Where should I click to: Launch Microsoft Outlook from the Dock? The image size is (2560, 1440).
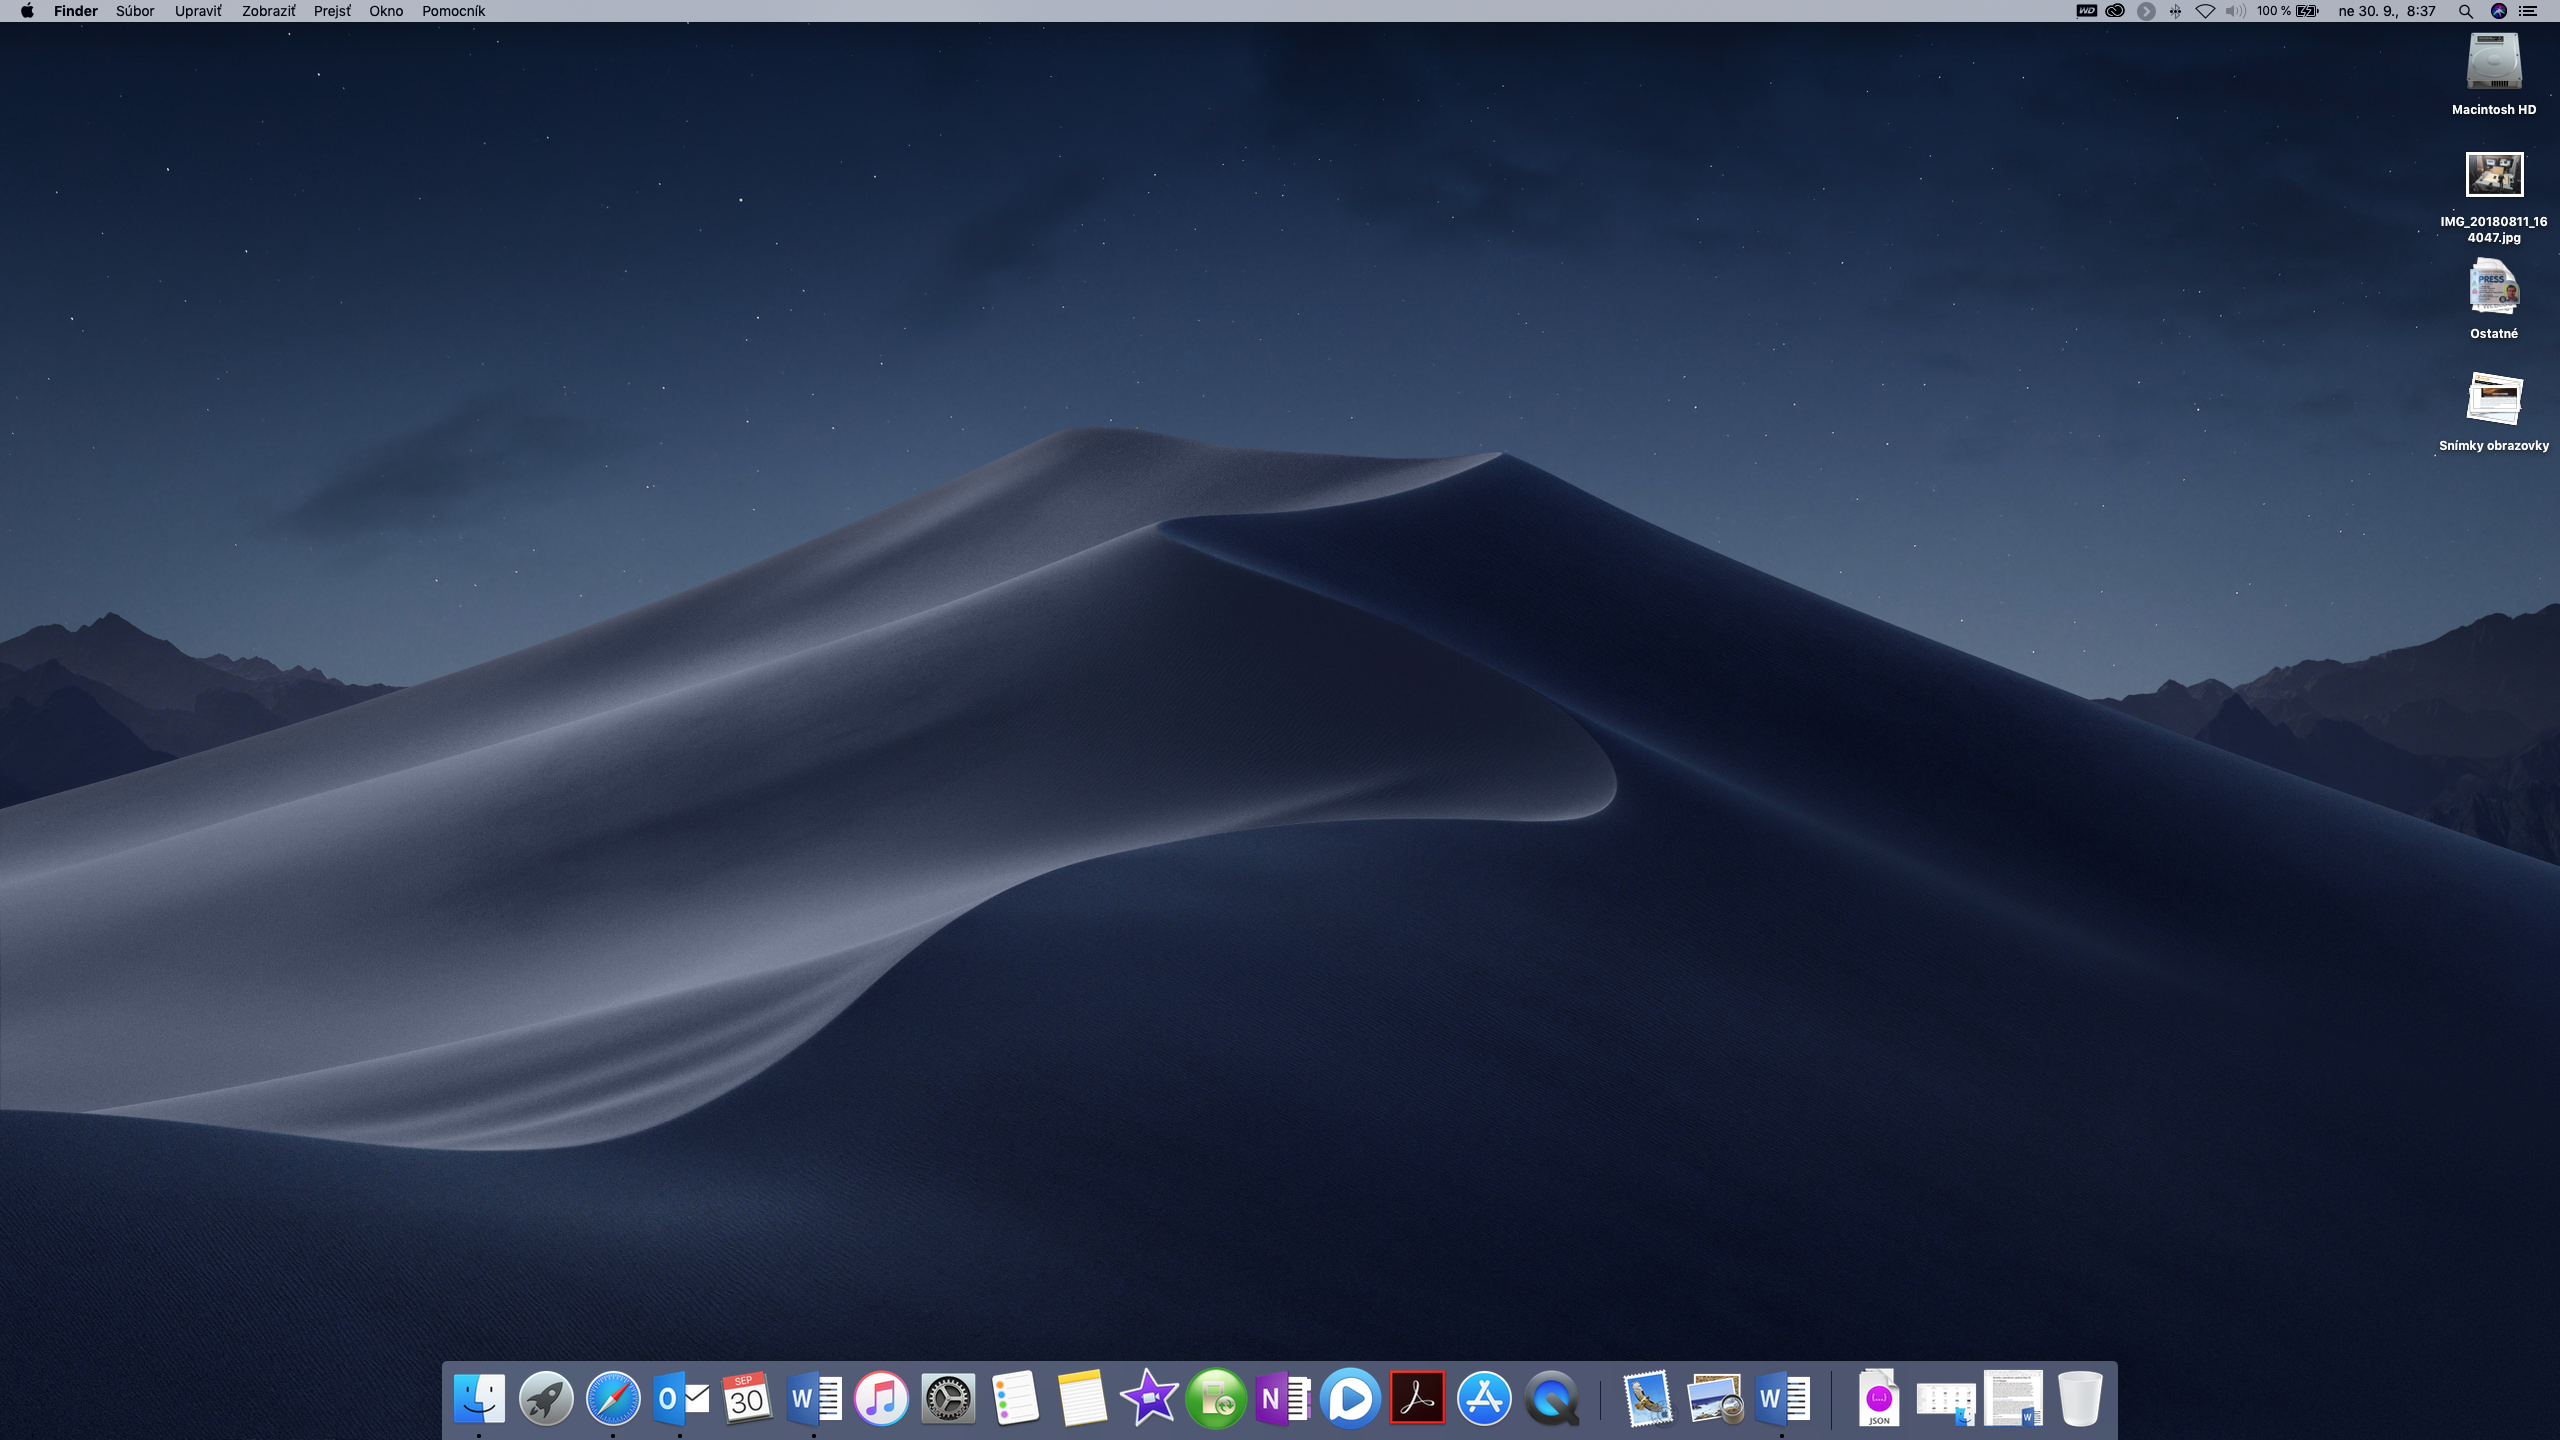click(x=680, y=1398)
